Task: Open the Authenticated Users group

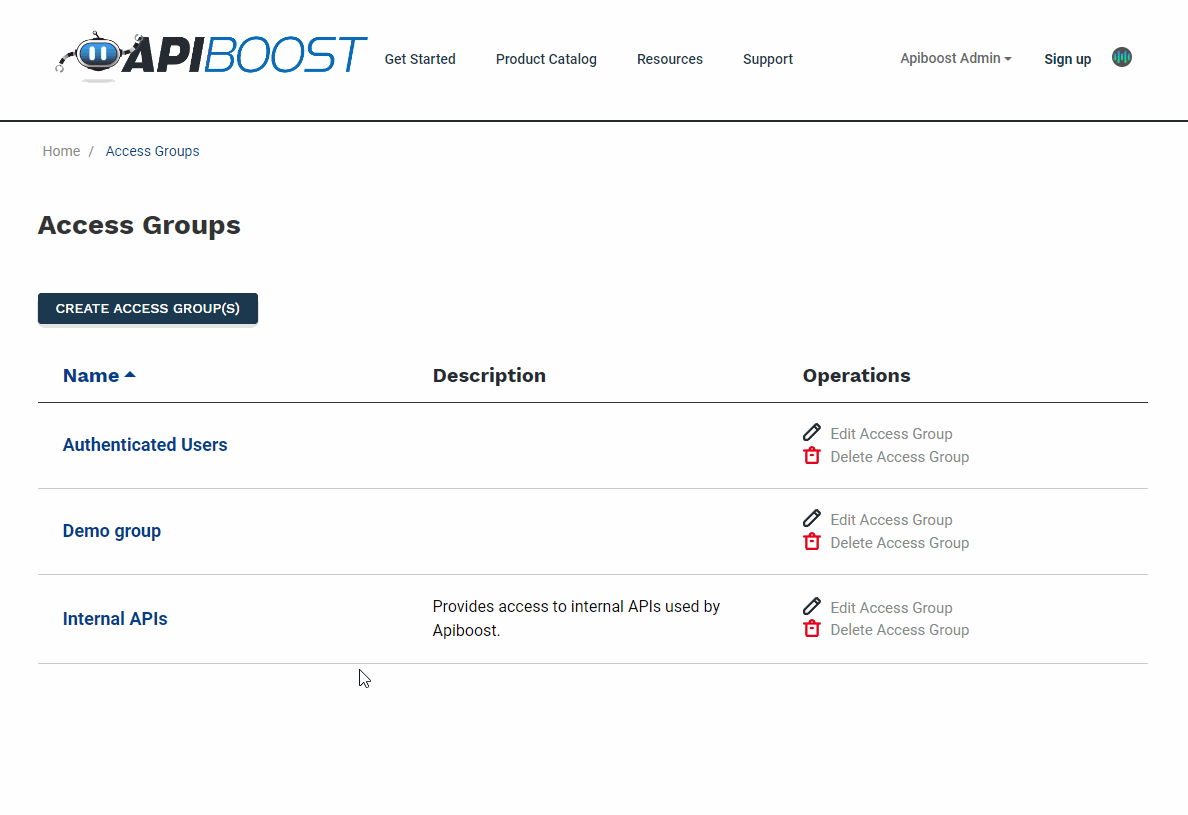Action: (145, 444)
